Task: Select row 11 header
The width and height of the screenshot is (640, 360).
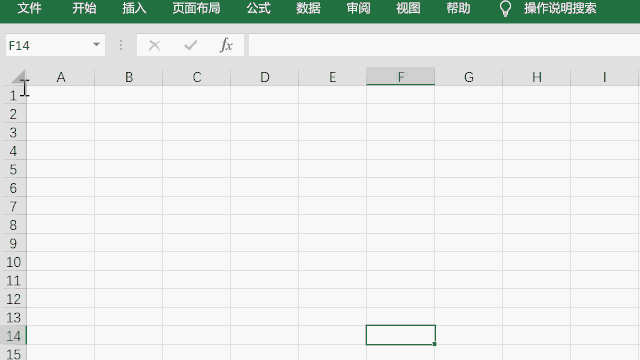Action: pos(13,280)
